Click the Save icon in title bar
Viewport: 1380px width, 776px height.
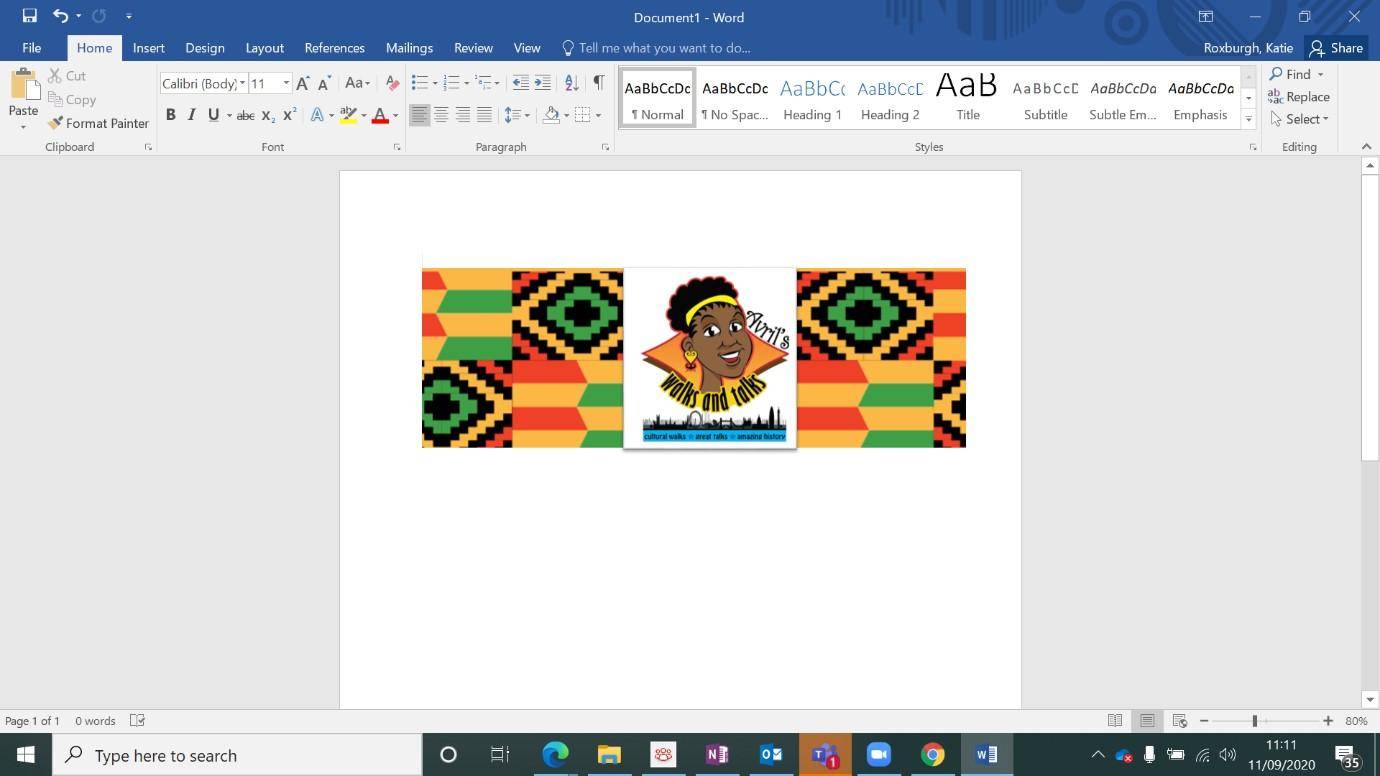tap(30, 16)
